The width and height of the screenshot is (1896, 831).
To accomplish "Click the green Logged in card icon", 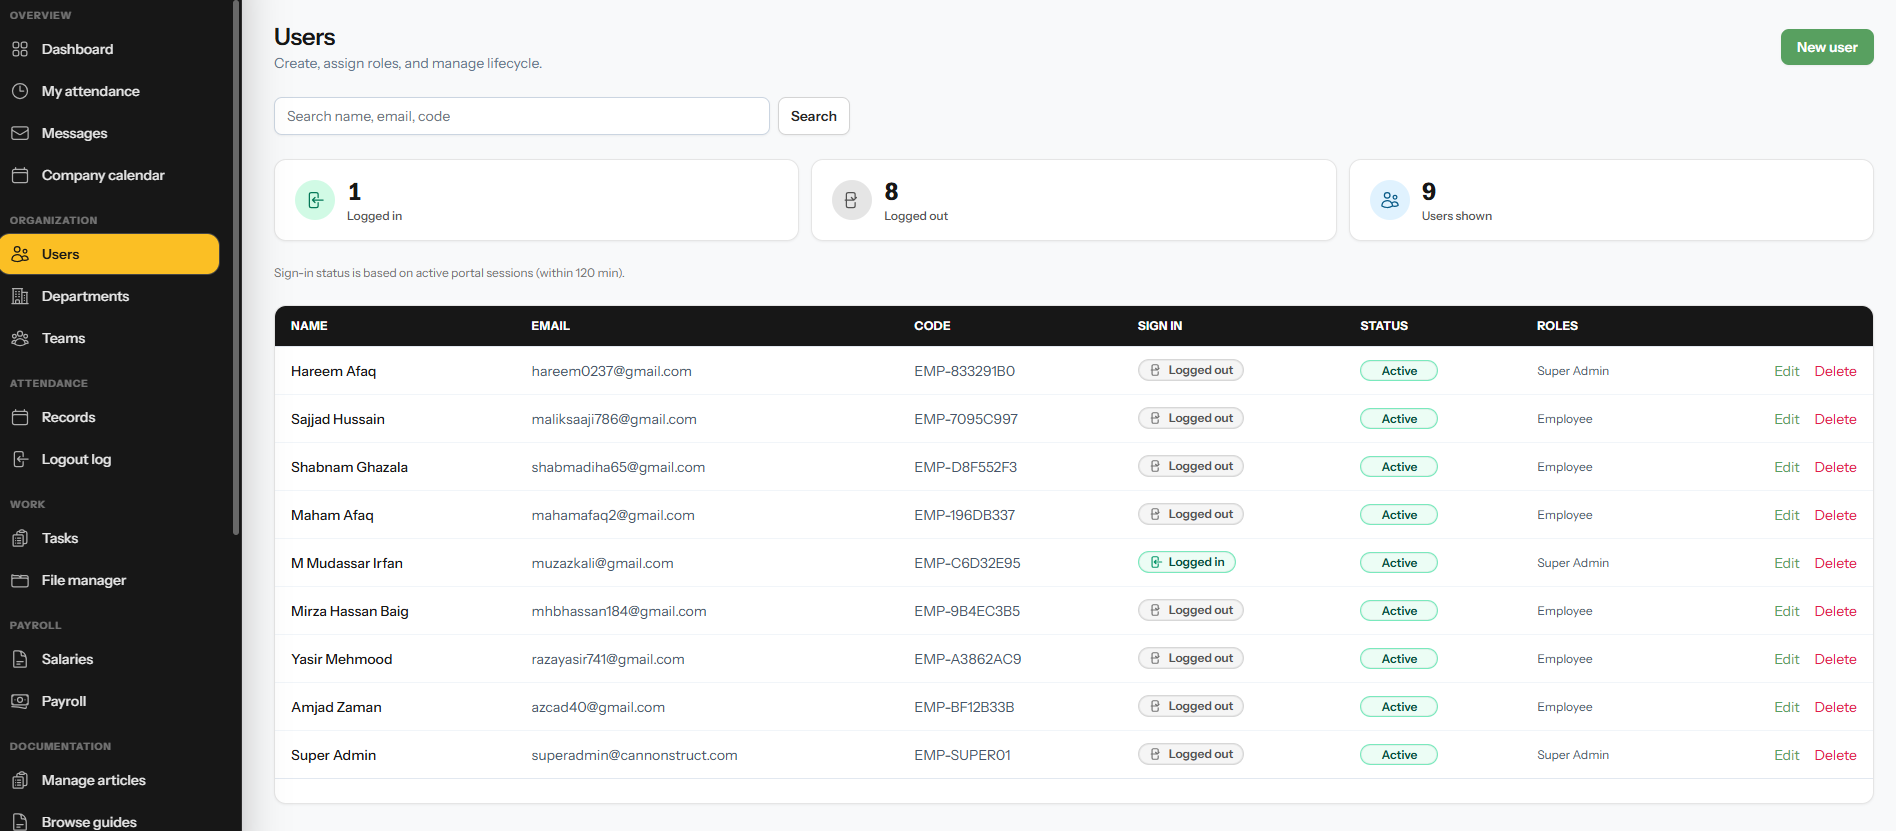I will (315, 200).
